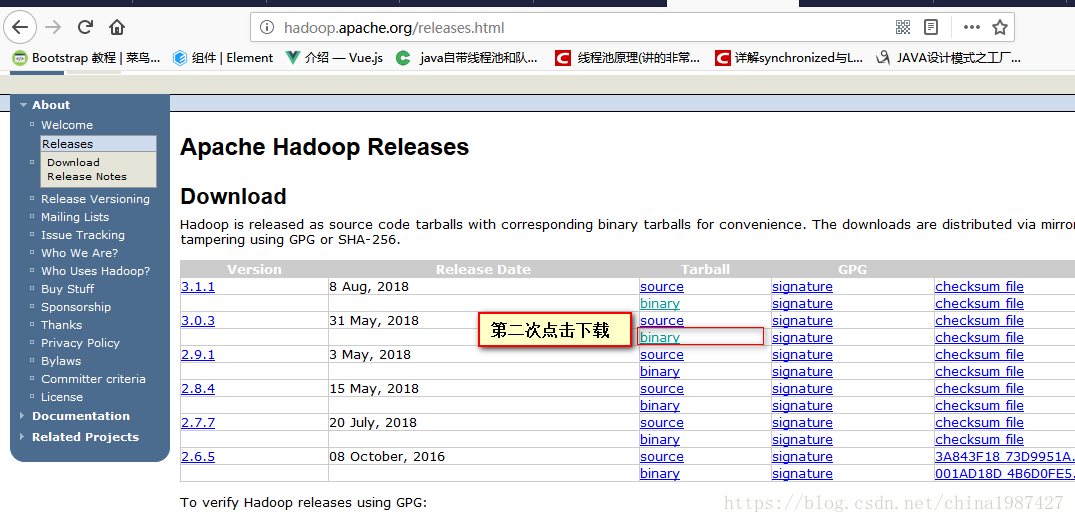
Task: Download source tarball for 3.1.1
Action: coord(662,287)
